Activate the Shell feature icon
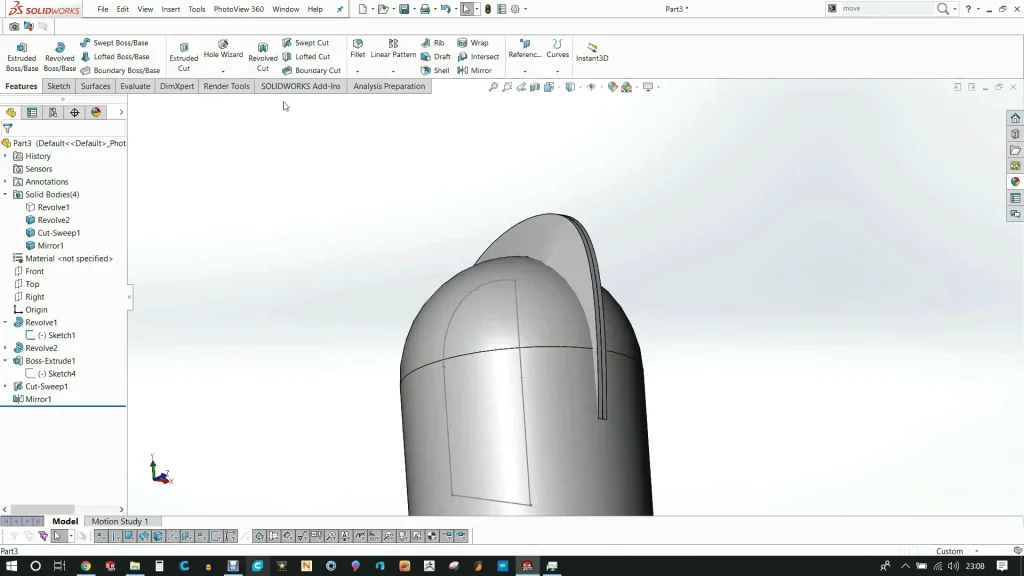Image resolution: width=1024 pixels, height=576 pixels. (435, 71)
